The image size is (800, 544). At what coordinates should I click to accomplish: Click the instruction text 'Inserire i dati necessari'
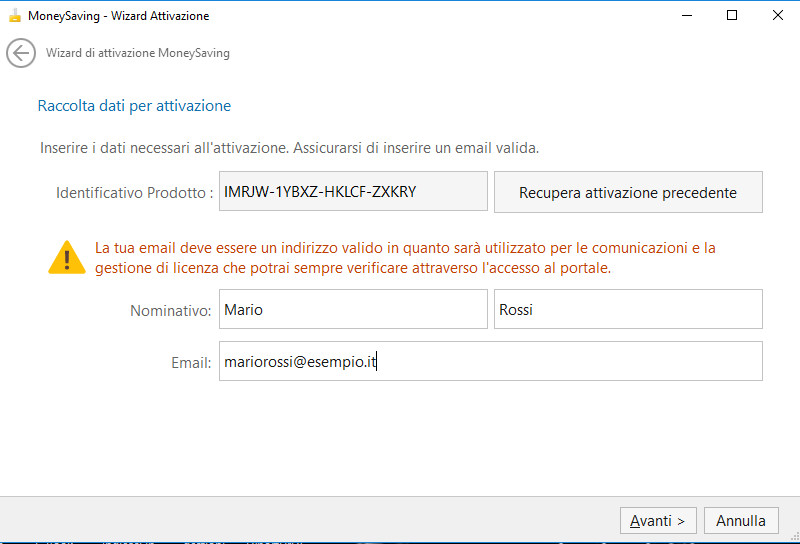tap(289, 148)
